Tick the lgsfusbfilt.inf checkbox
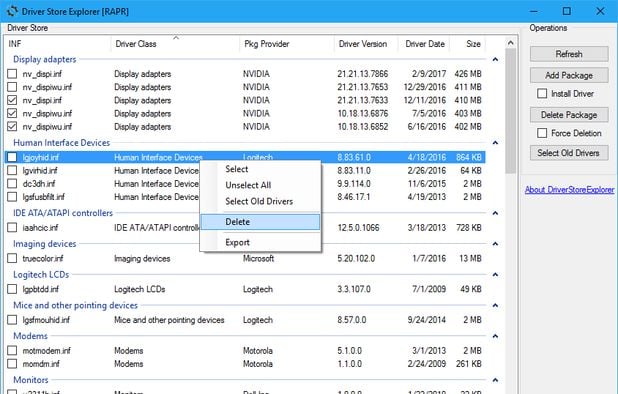 [x=12, y=197]
